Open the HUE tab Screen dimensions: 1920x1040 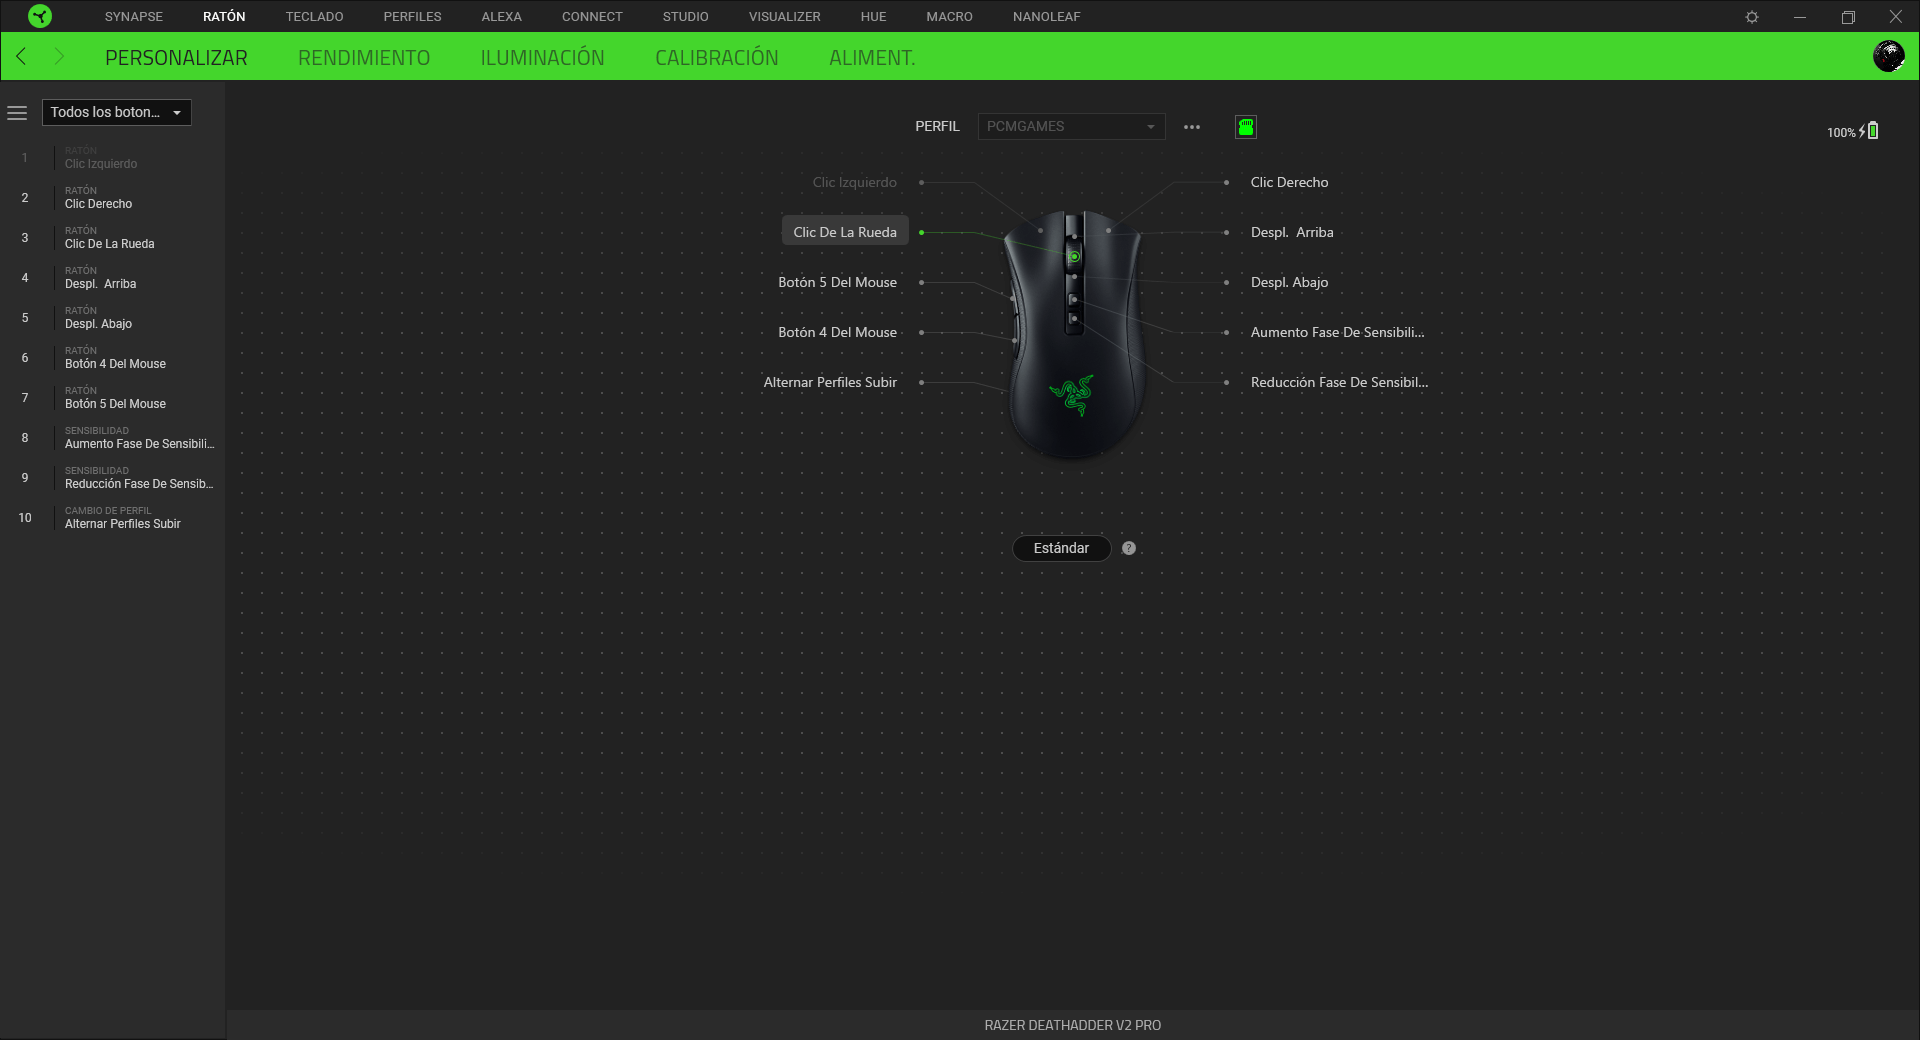point(874,17)
